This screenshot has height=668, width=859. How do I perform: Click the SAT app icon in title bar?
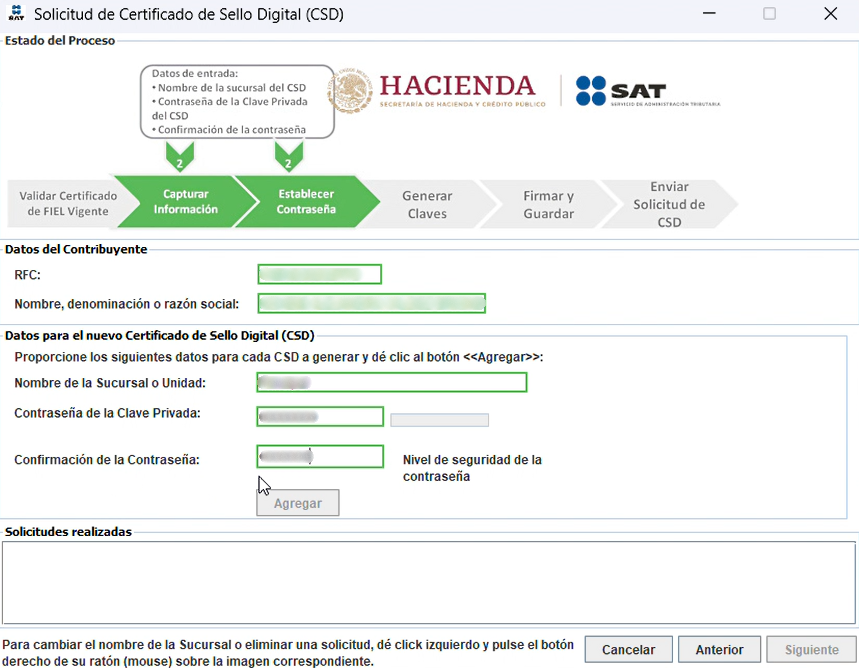(x=16, y=14)
